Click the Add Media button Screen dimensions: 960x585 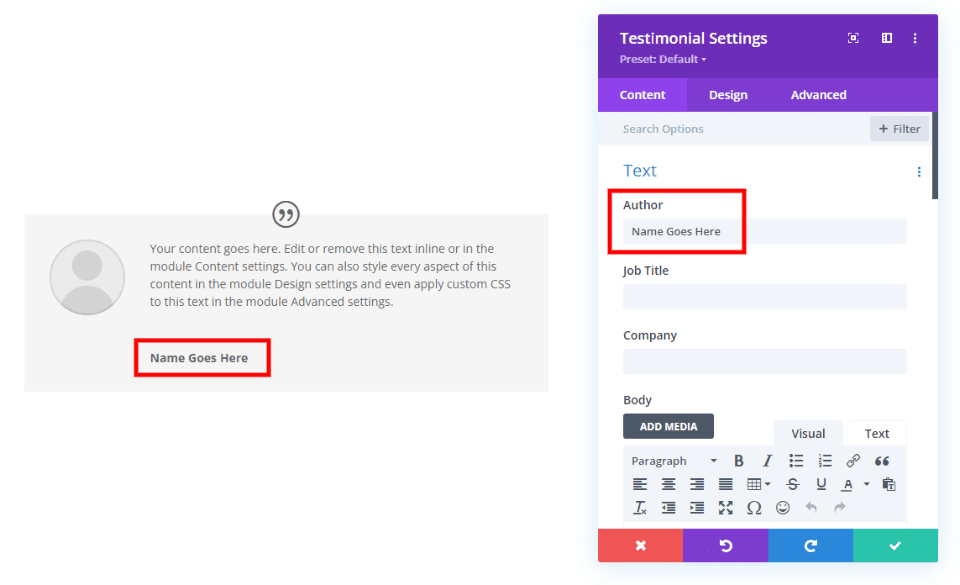click(668, 425)
